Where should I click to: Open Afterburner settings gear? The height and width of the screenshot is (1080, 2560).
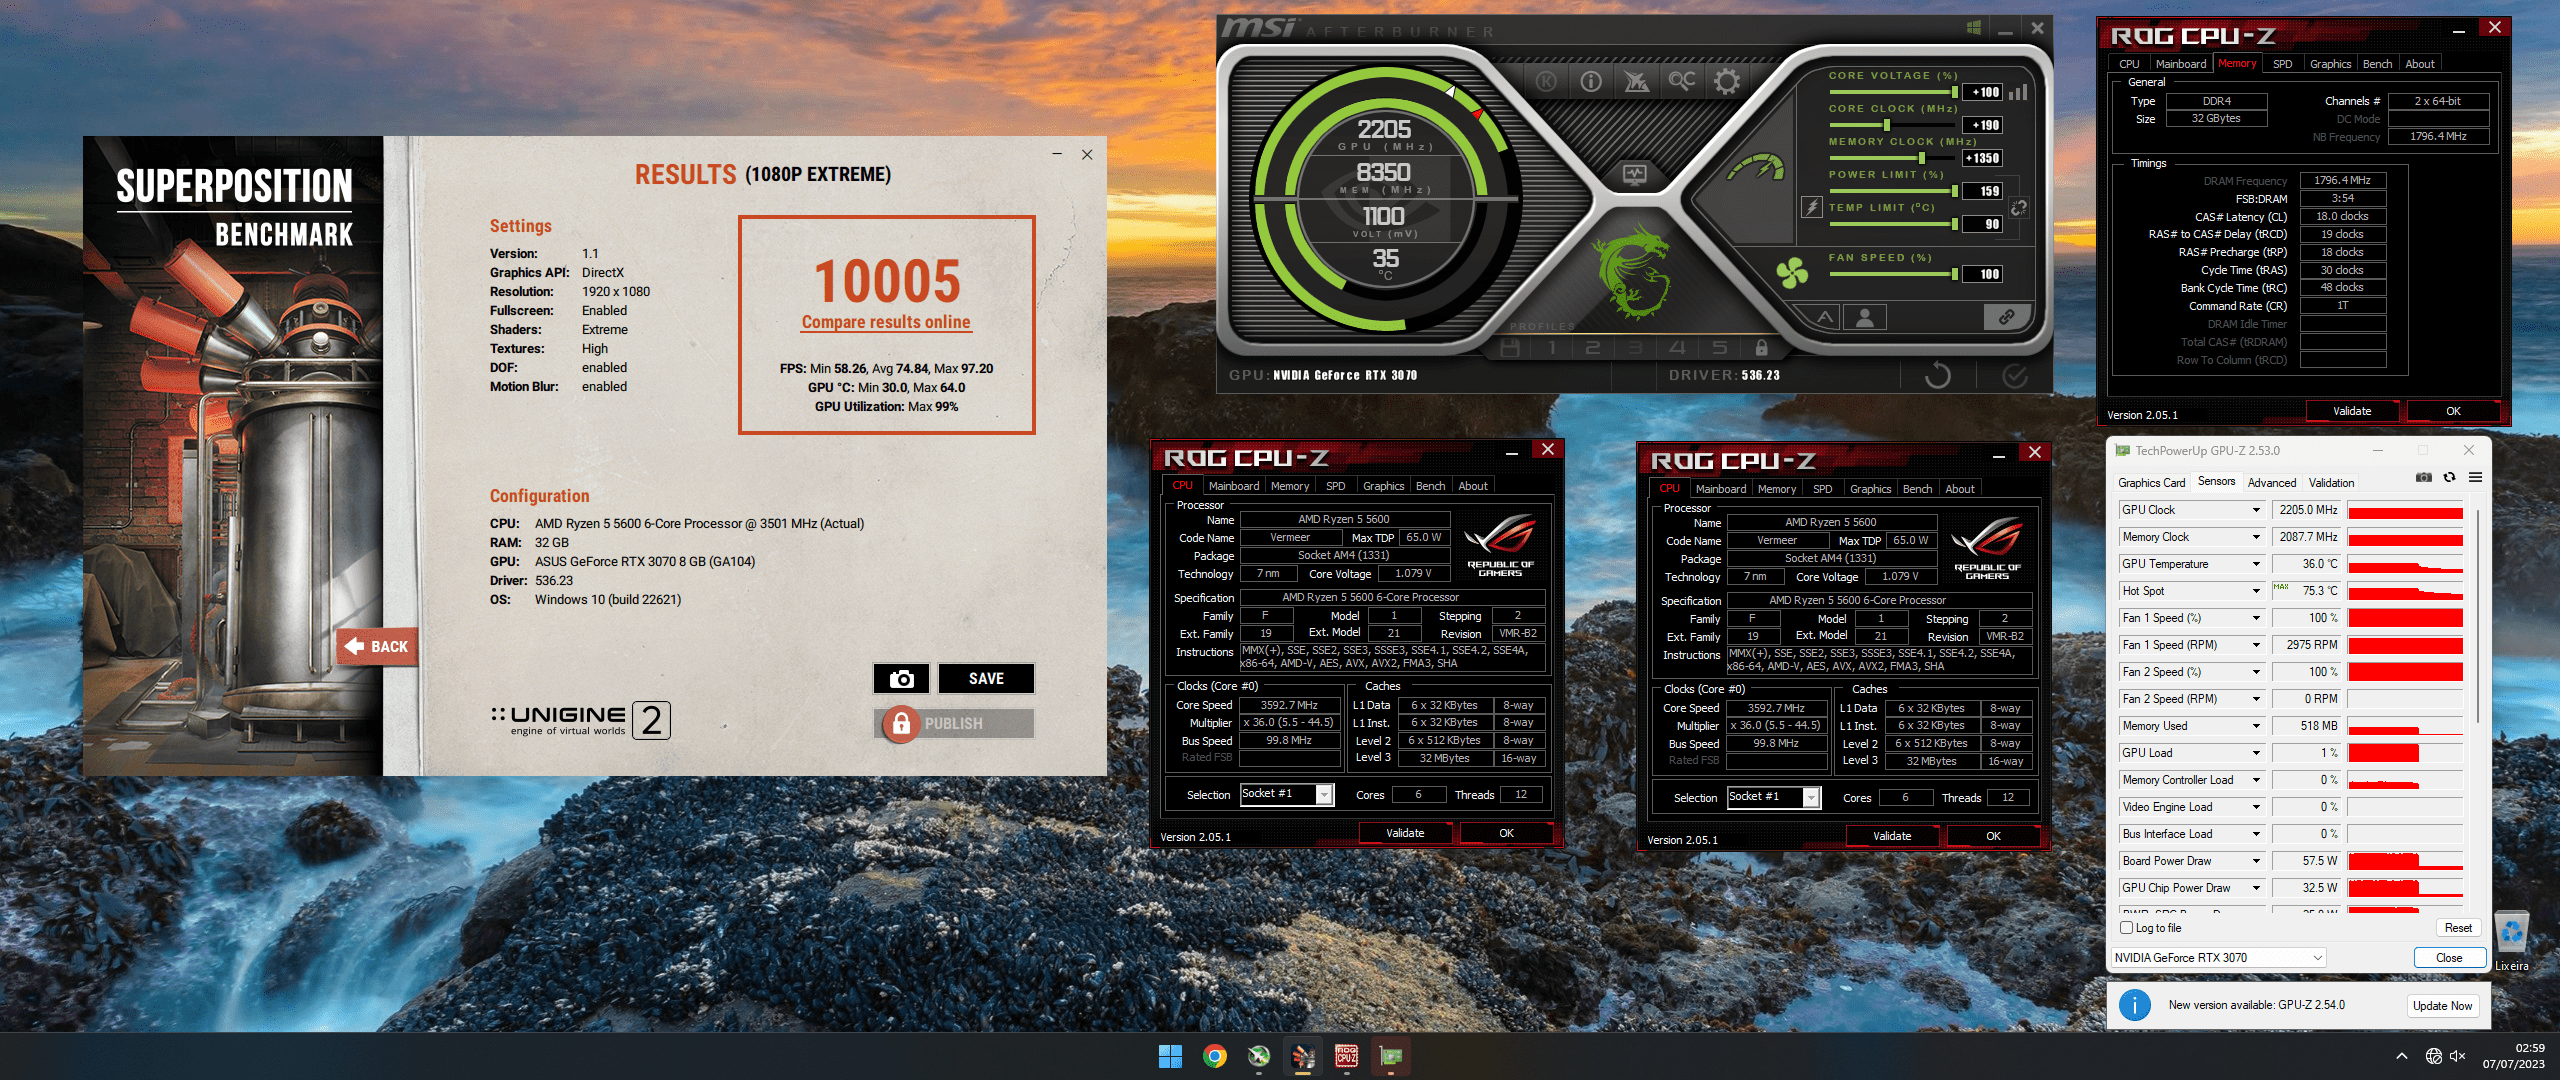(1727, 81)
